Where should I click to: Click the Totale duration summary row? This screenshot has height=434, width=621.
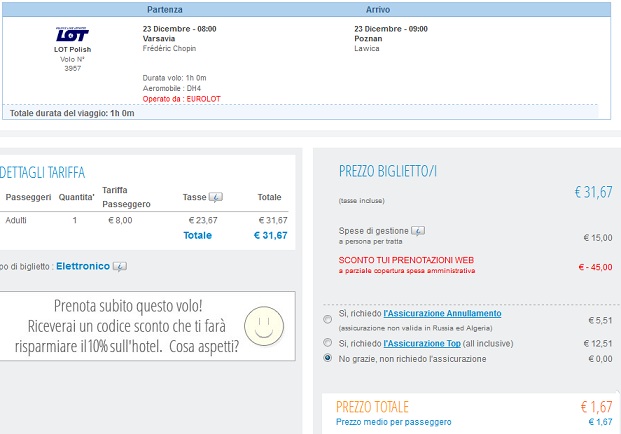[x=300, y=113]
